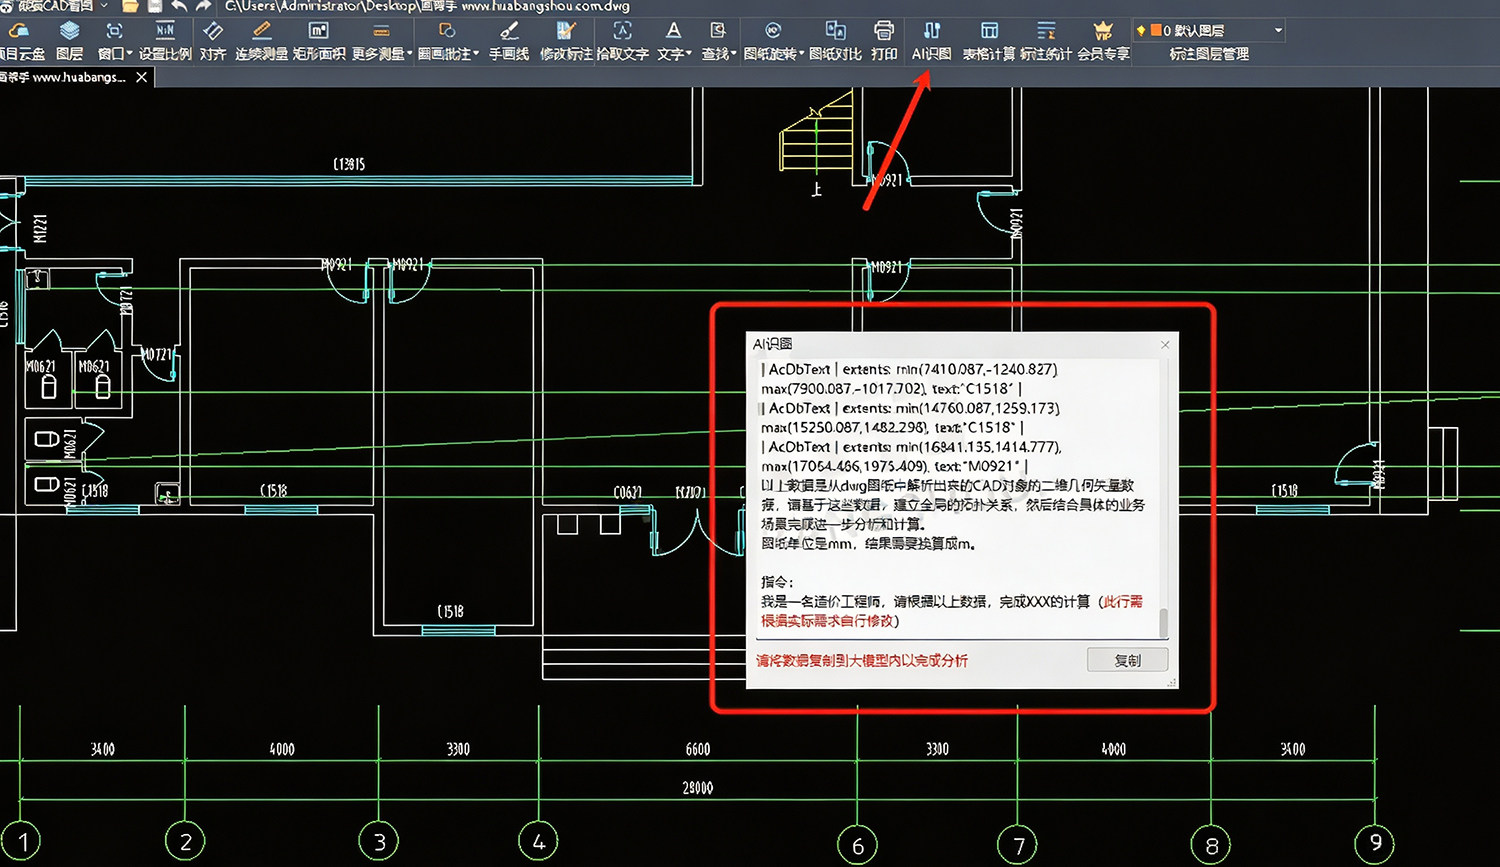Click the AI识图 dialog text scrollbar
1500x867 pixels.
(x=1163, y=498)
